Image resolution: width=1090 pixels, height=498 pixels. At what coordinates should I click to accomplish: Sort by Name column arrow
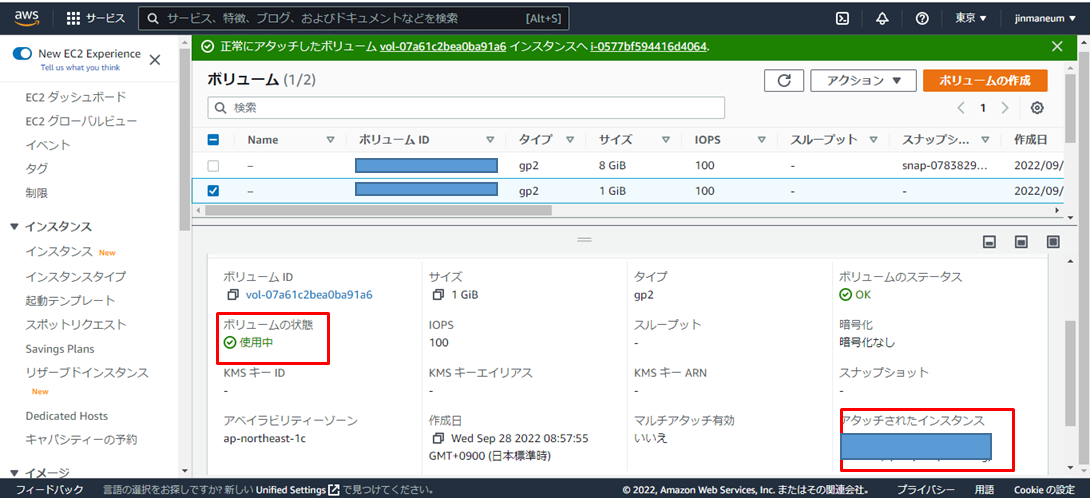tap(330, 140)
